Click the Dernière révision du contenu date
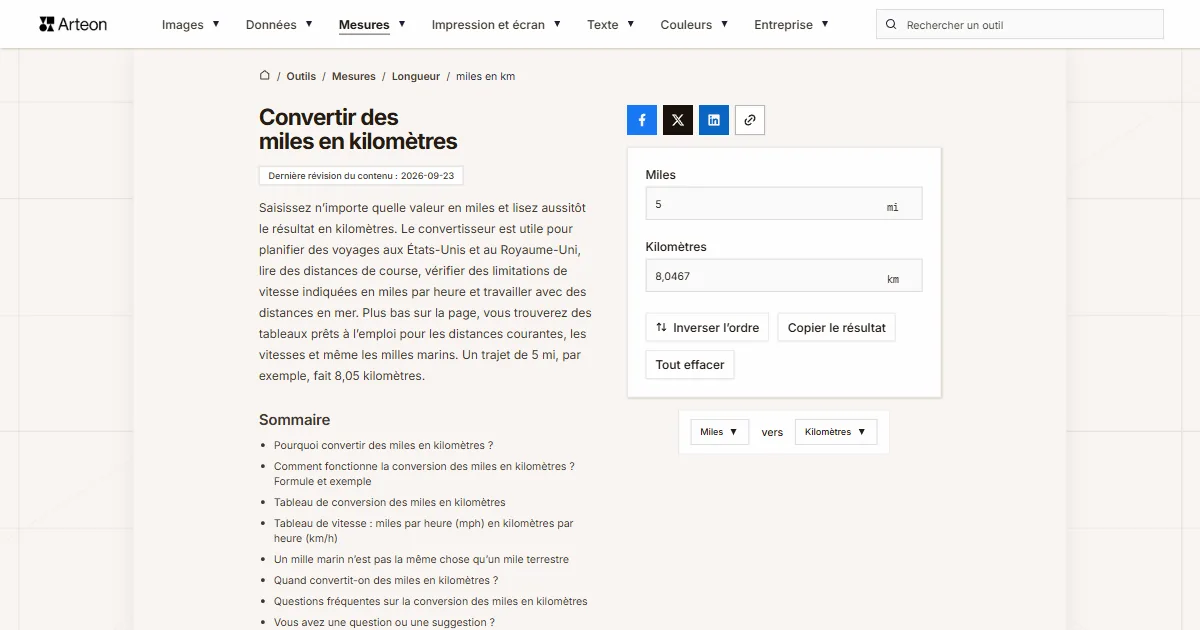This screenshot has width=1200, height=630. point(361,175)
